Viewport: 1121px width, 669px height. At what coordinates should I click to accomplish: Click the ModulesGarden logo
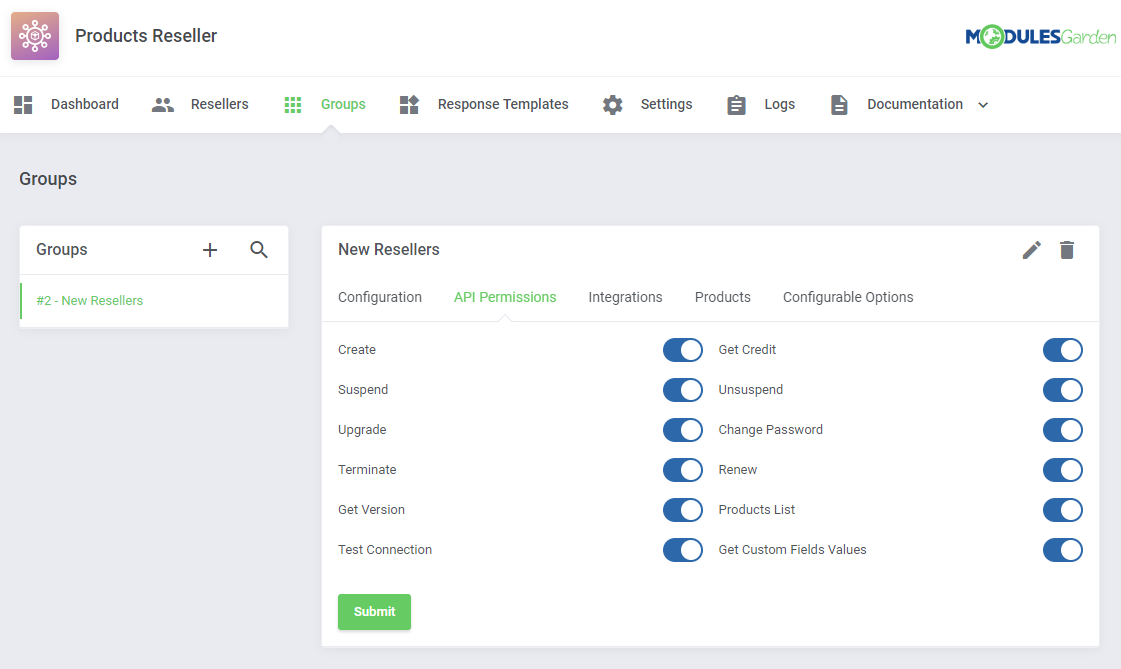(x=1040, y=36)
